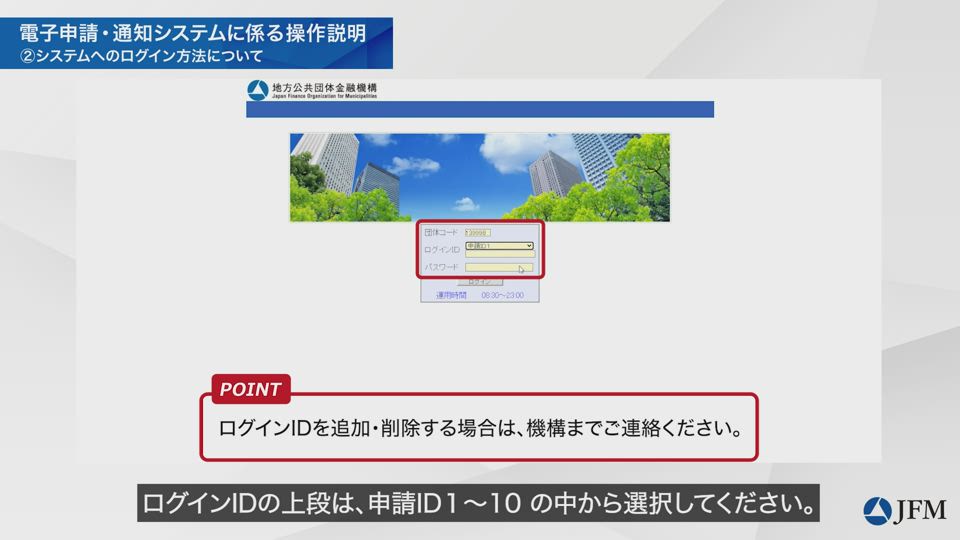
Task: Click the 運用時間 label text
Action: pyautogui.click(x=452, y=296)
